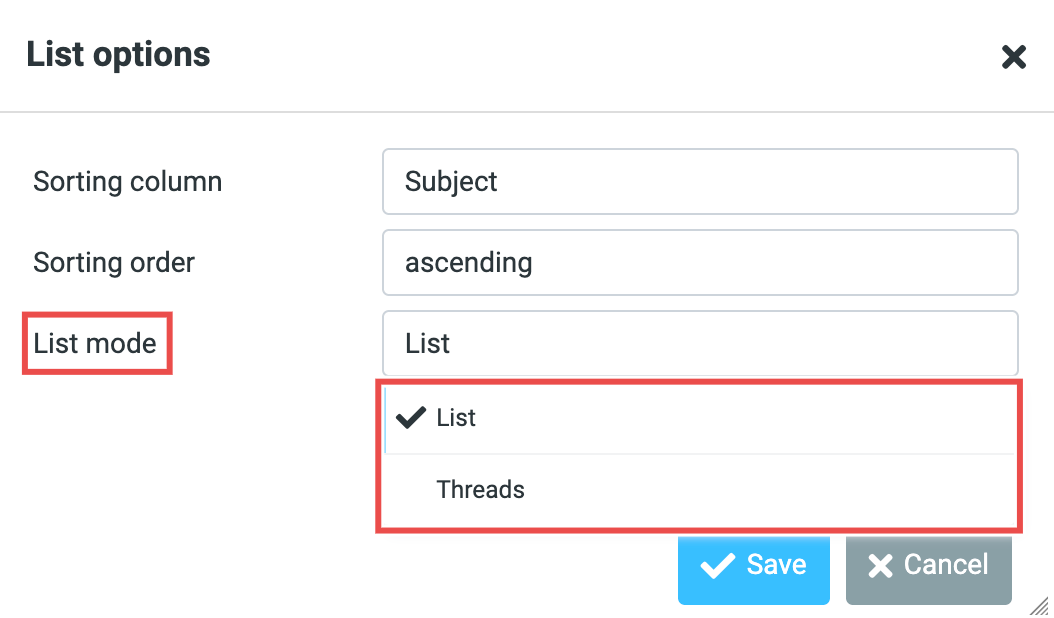Click the ascending value in Sorting order
This screenshot has height=618, width=1054.
(x=468, y=263)
